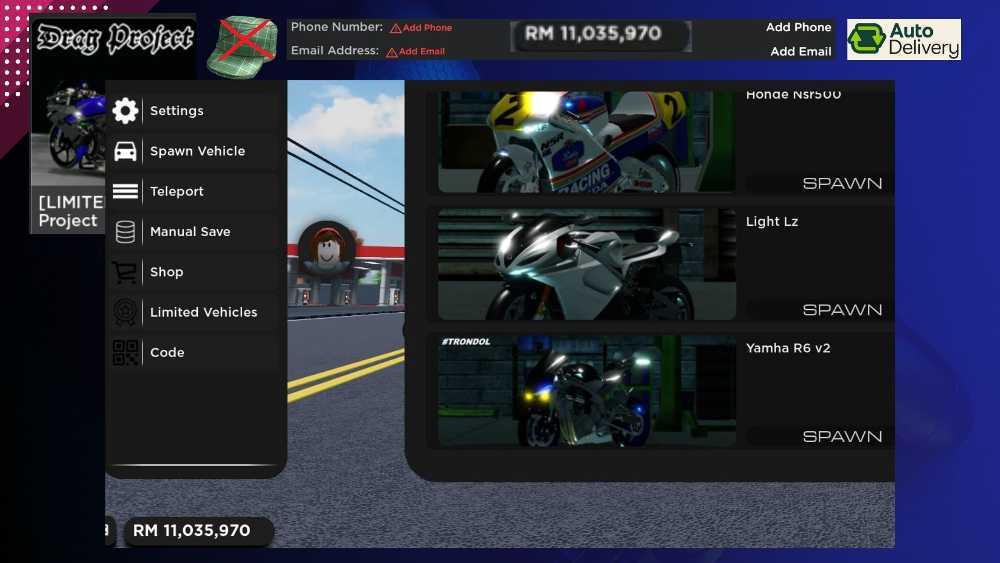This screenshot has width=1000, height=563.
Task: Click the crossed-out green cap icon
Action: [x=243, y=45]
